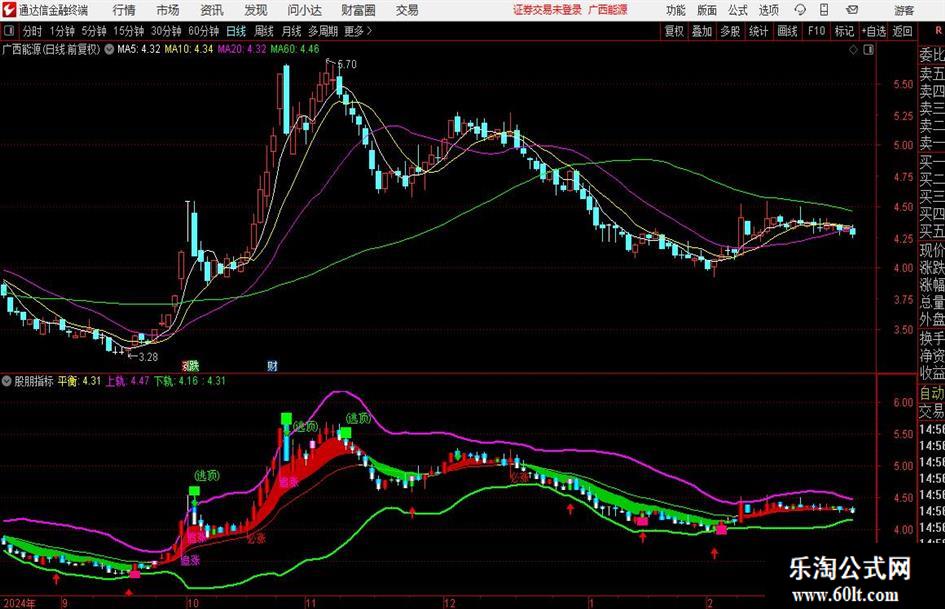
Task: Switch to the 5分钟 period
Action: 94,31
